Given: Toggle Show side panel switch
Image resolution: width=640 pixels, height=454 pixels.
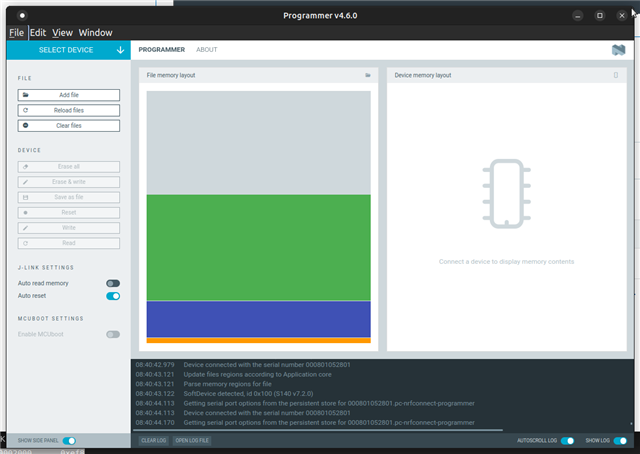Looking at the screenshot, I should [69, 441].
